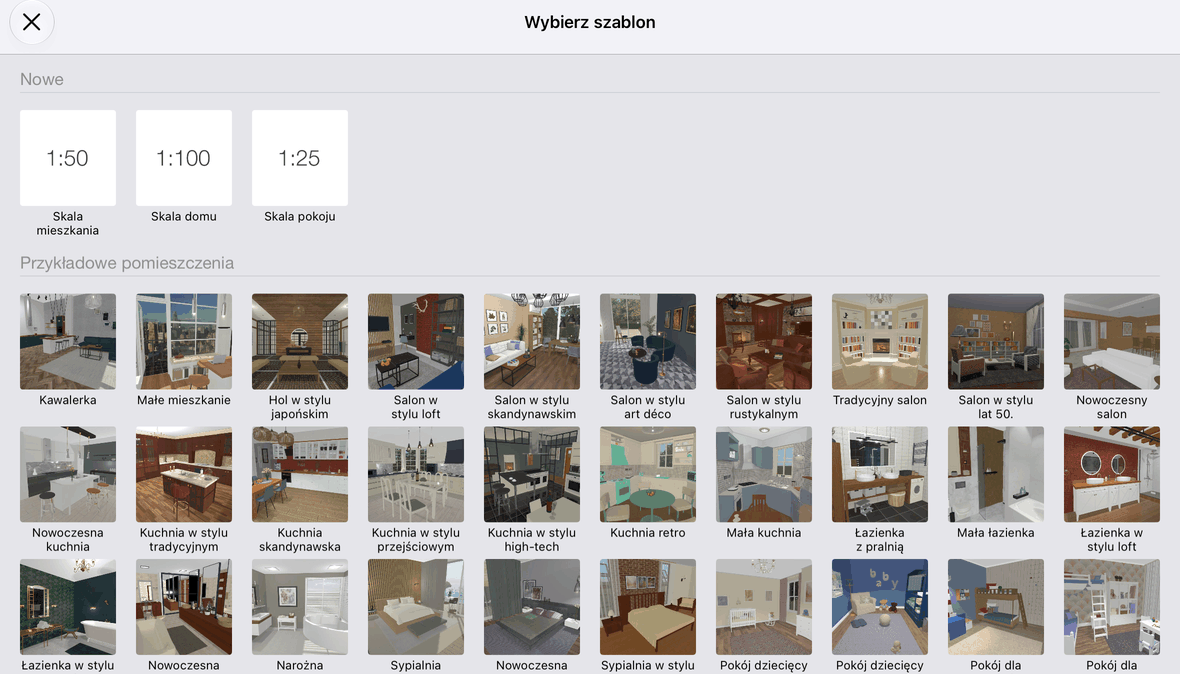Open Łazienka z pralnią template
1180x674 pixels.
[879, 474]
